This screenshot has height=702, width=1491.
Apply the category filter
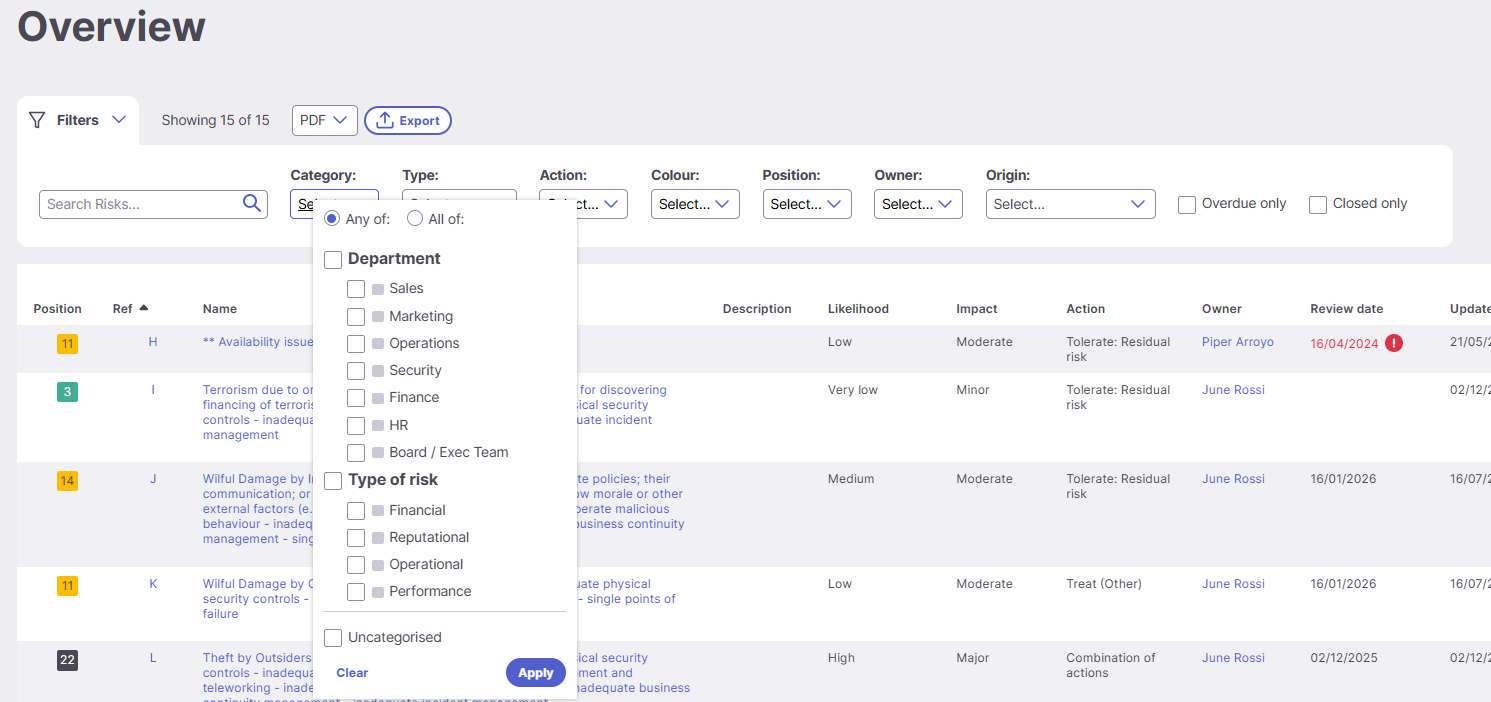pyautogui.click(x=536, y=673)
